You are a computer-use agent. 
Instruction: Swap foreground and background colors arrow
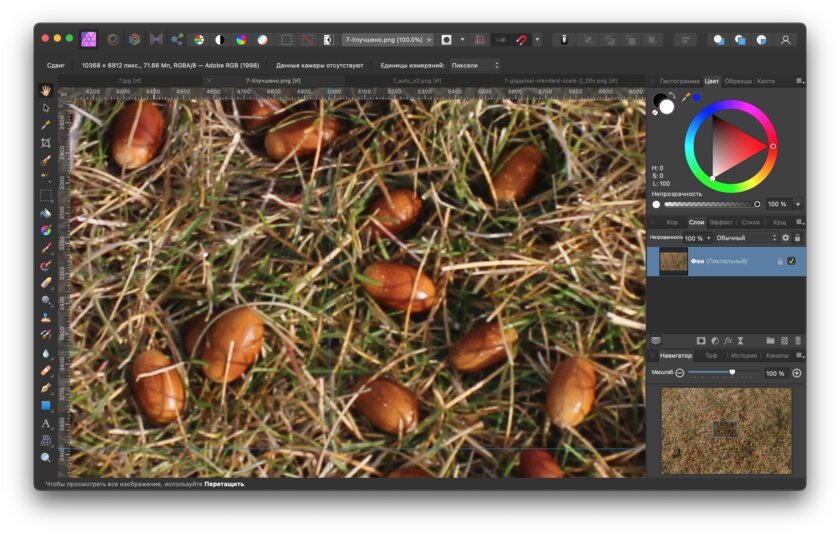(672, 95)
